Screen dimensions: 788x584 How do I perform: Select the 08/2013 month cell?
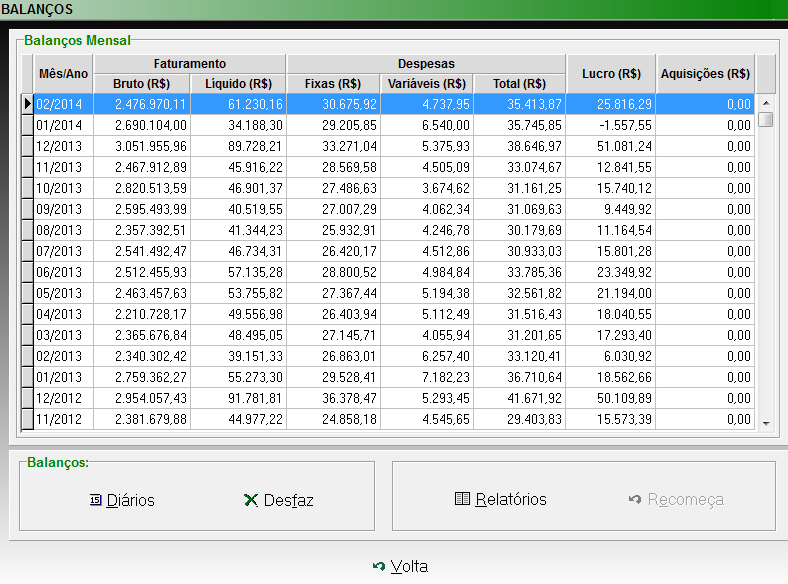pos(63,230)
